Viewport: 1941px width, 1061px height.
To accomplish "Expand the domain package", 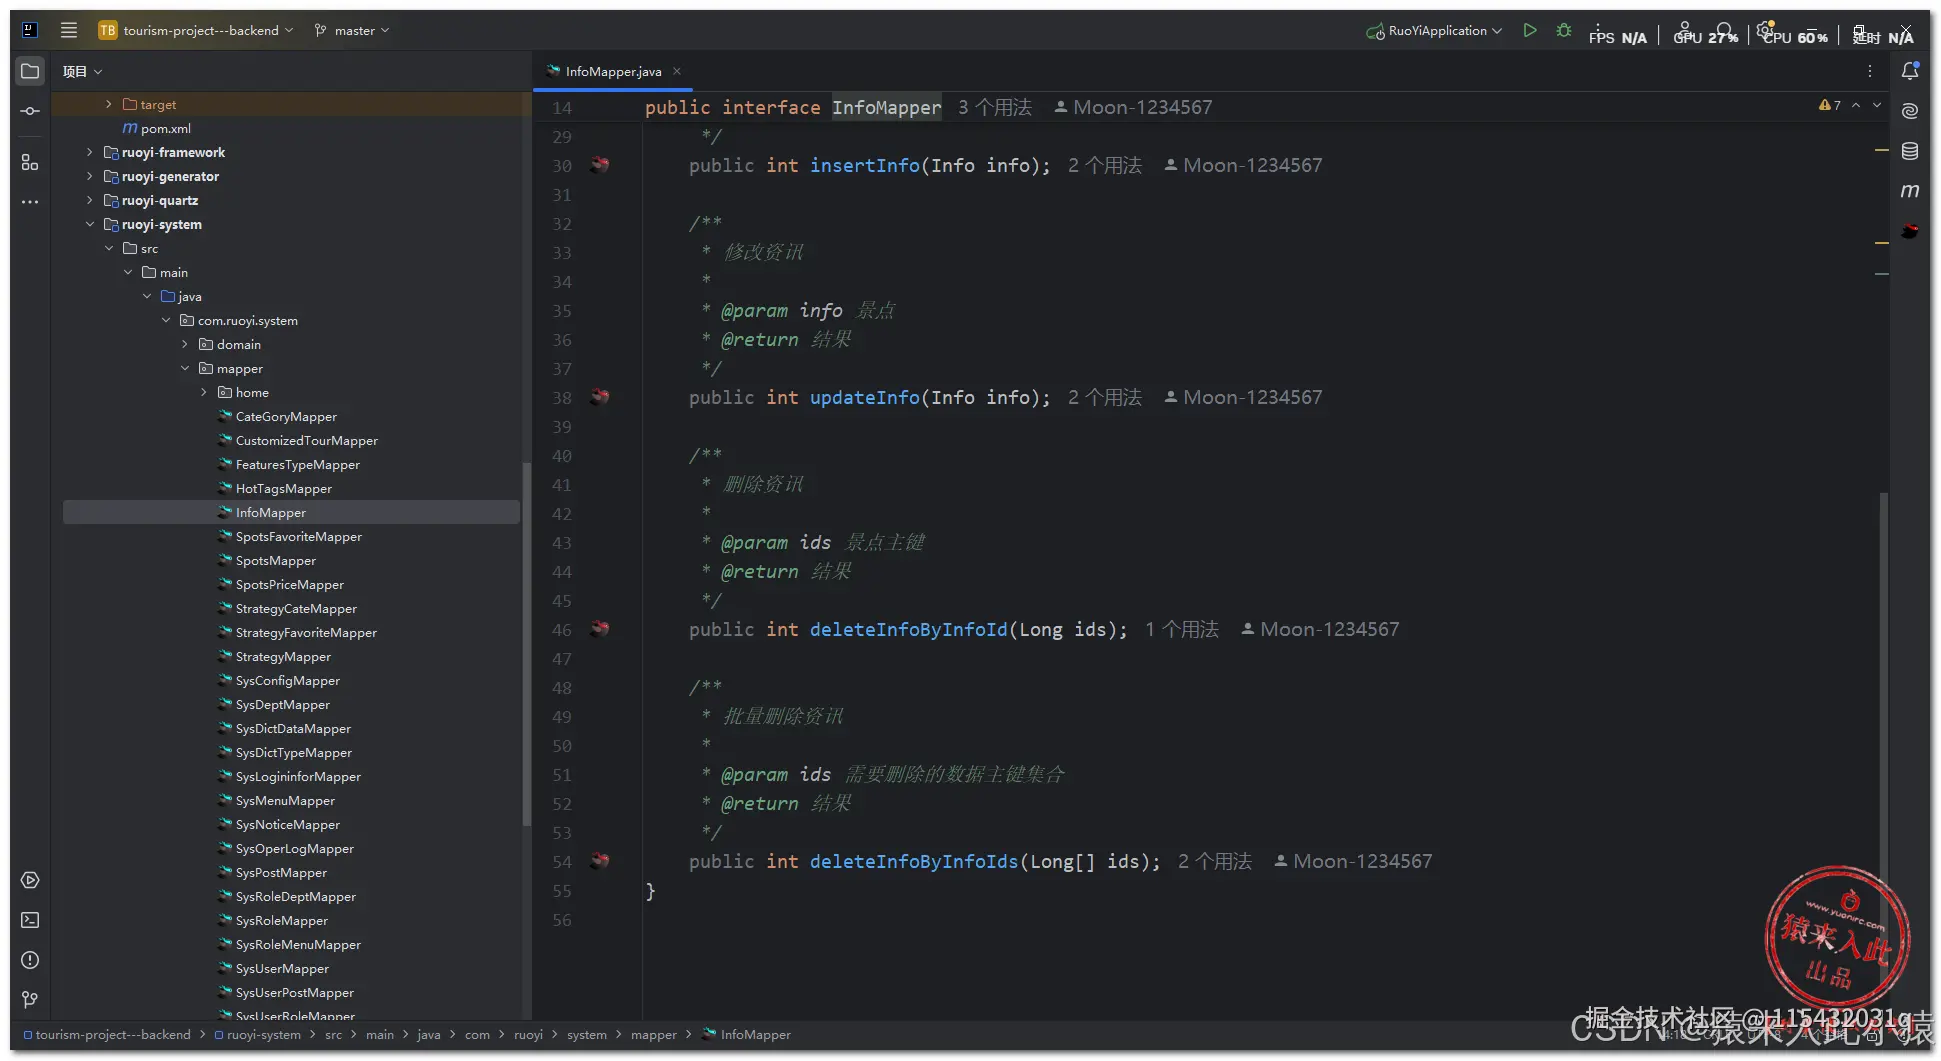I will point(185,344).
